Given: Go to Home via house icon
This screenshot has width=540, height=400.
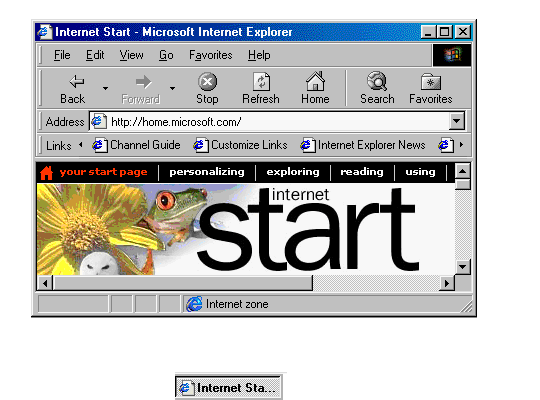Looking at the screenshot, I should point(315,81).
